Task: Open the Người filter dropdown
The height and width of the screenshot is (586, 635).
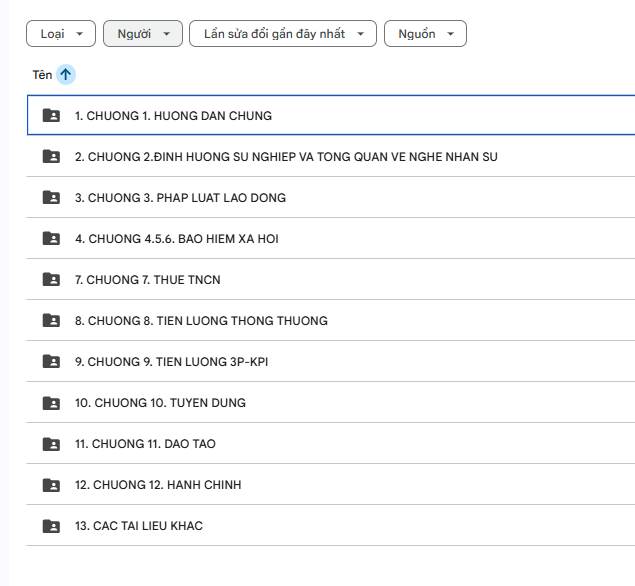Action: (143, 34)
